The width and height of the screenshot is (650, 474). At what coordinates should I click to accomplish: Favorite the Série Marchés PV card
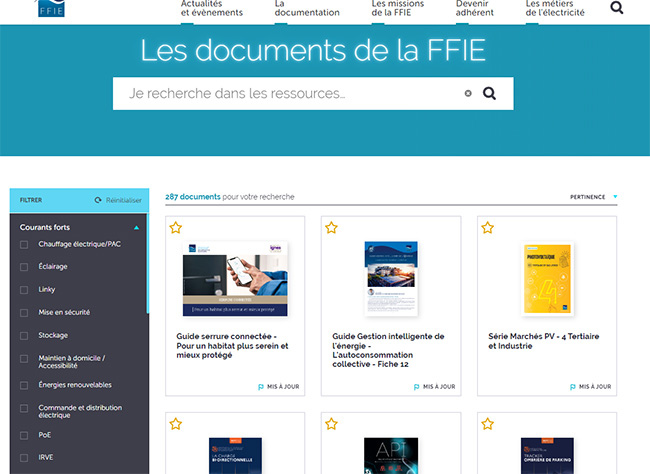point(488,228)
